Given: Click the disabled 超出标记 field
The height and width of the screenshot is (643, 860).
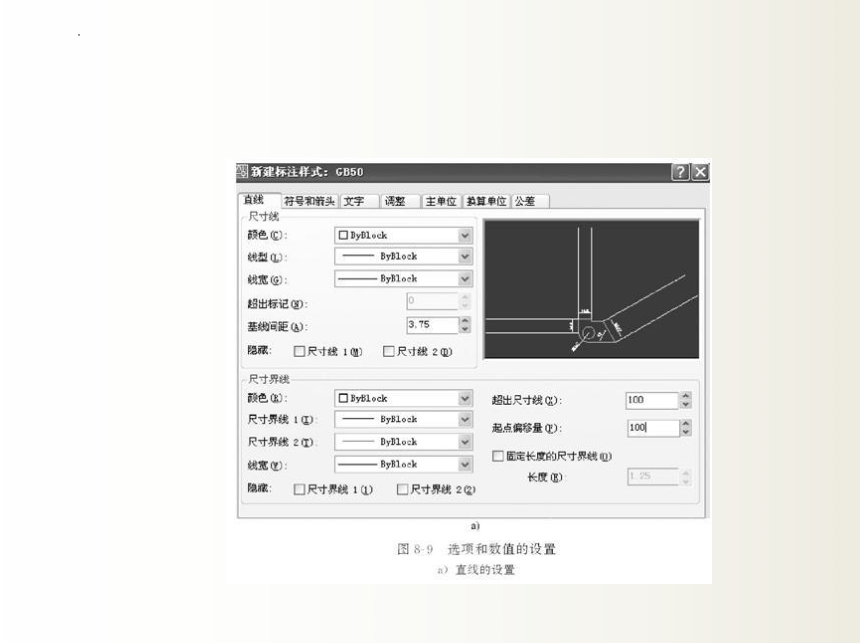Looking at the screenshot, I should pyautogui.click(x=432, y=301).
